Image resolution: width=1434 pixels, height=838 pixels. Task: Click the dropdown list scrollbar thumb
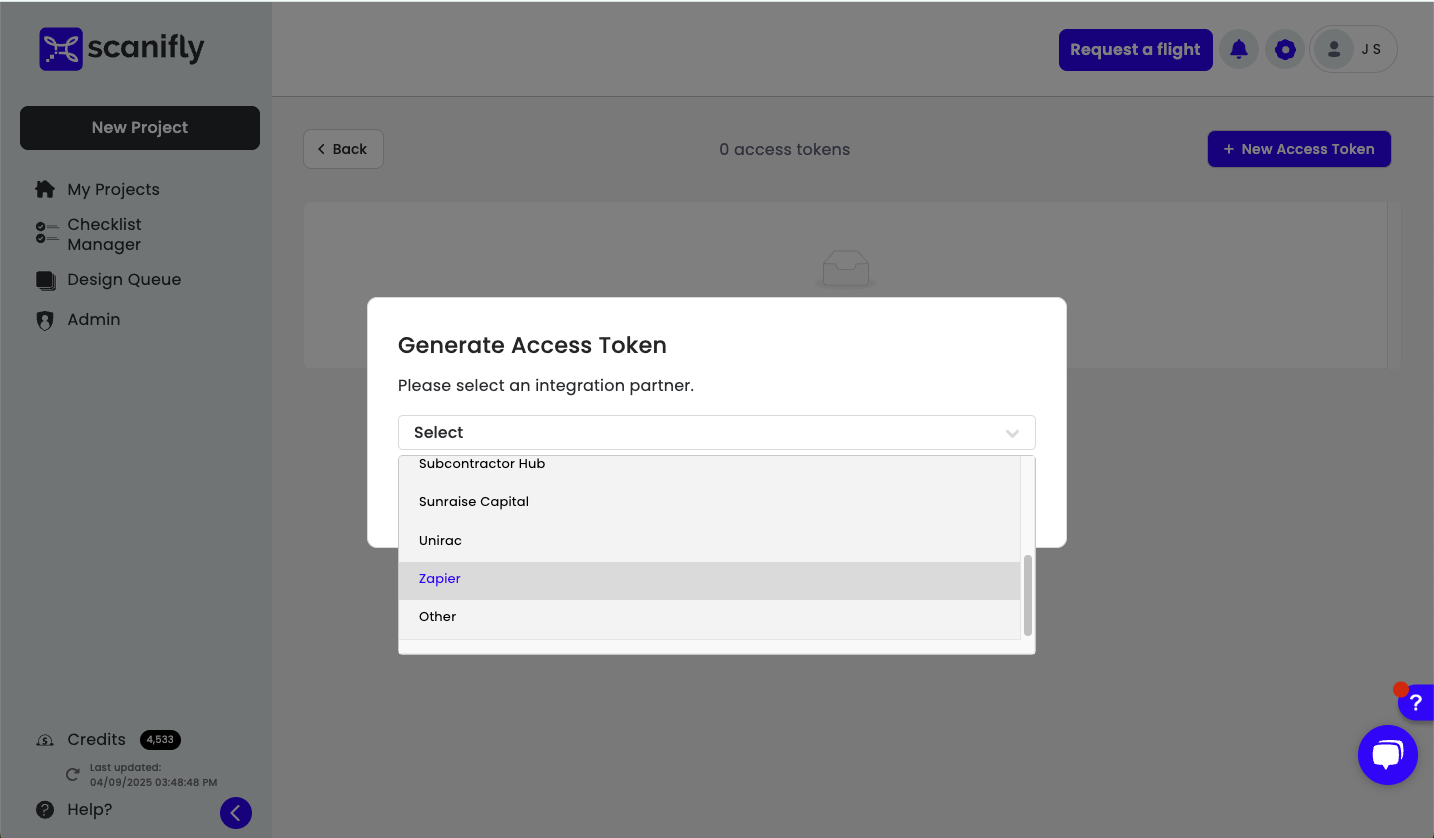[x=1028, y=595]
